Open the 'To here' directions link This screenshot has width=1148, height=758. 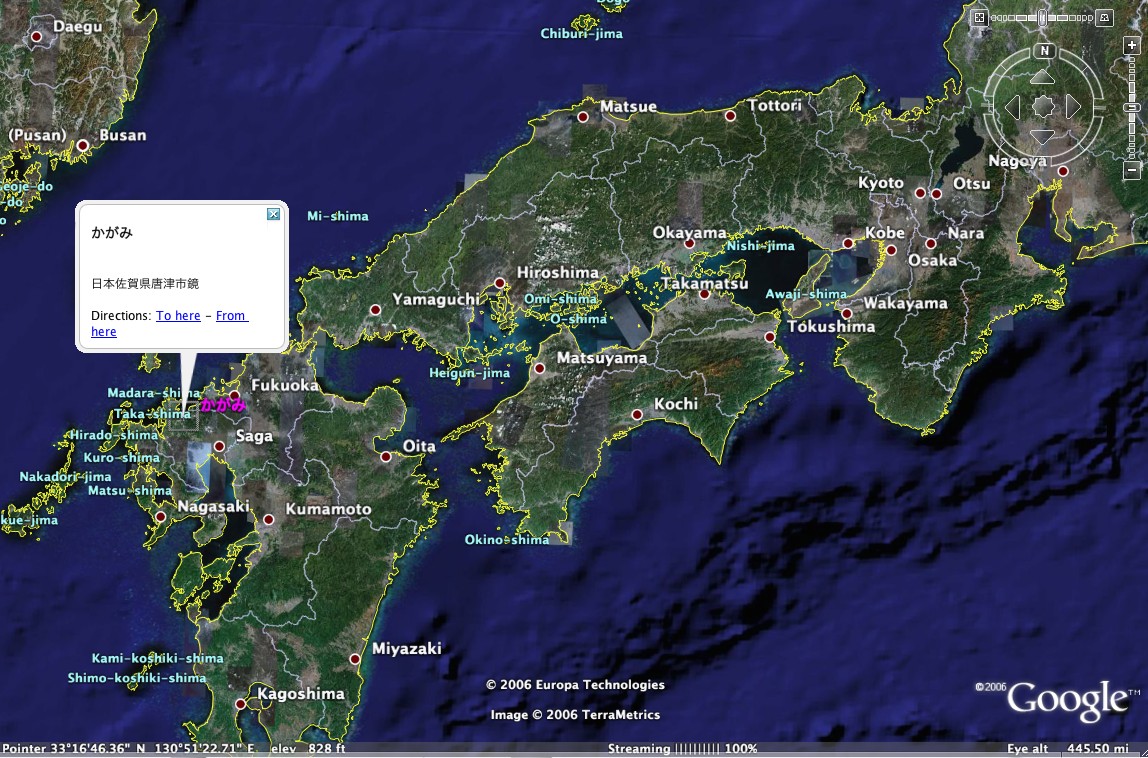pyautogui.click(x=178, y=316)
